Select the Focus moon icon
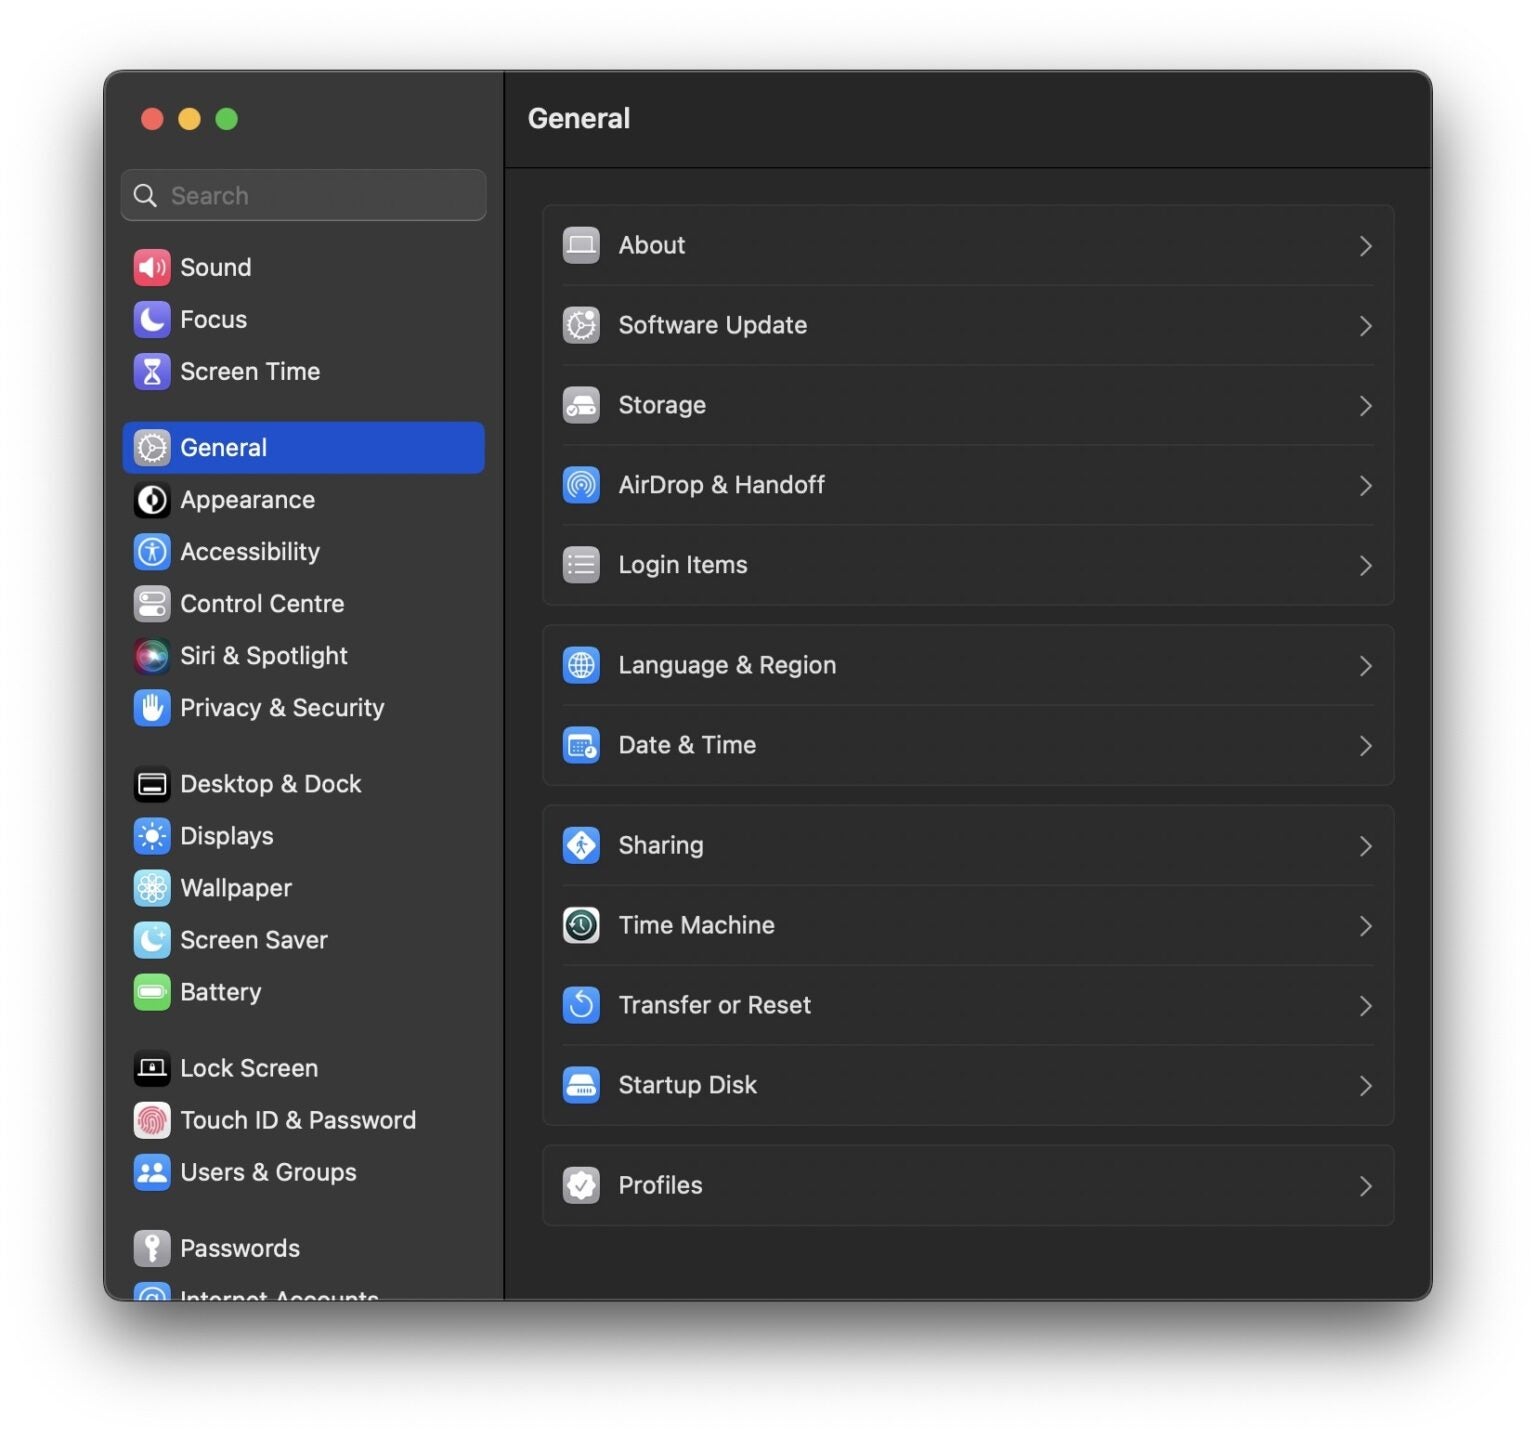This screenshot has width=1536, height=1438. [x=151, y=319]
